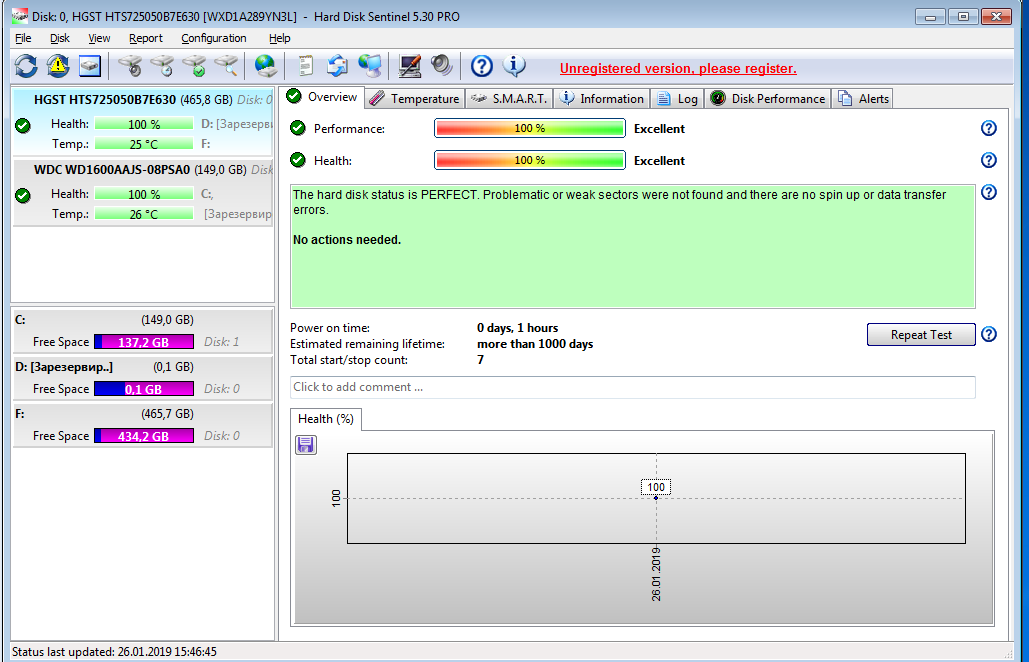
Task: Click the green check icon beside the WDC disk
Action: tap(23, 196)
